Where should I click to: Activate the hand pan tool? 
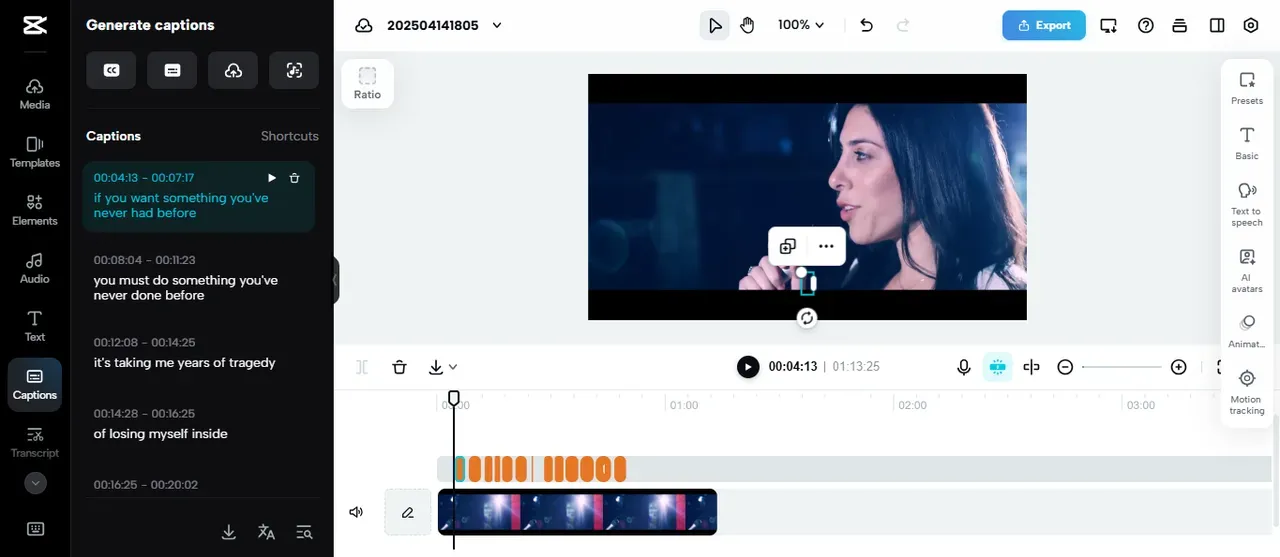click(747, 25)
